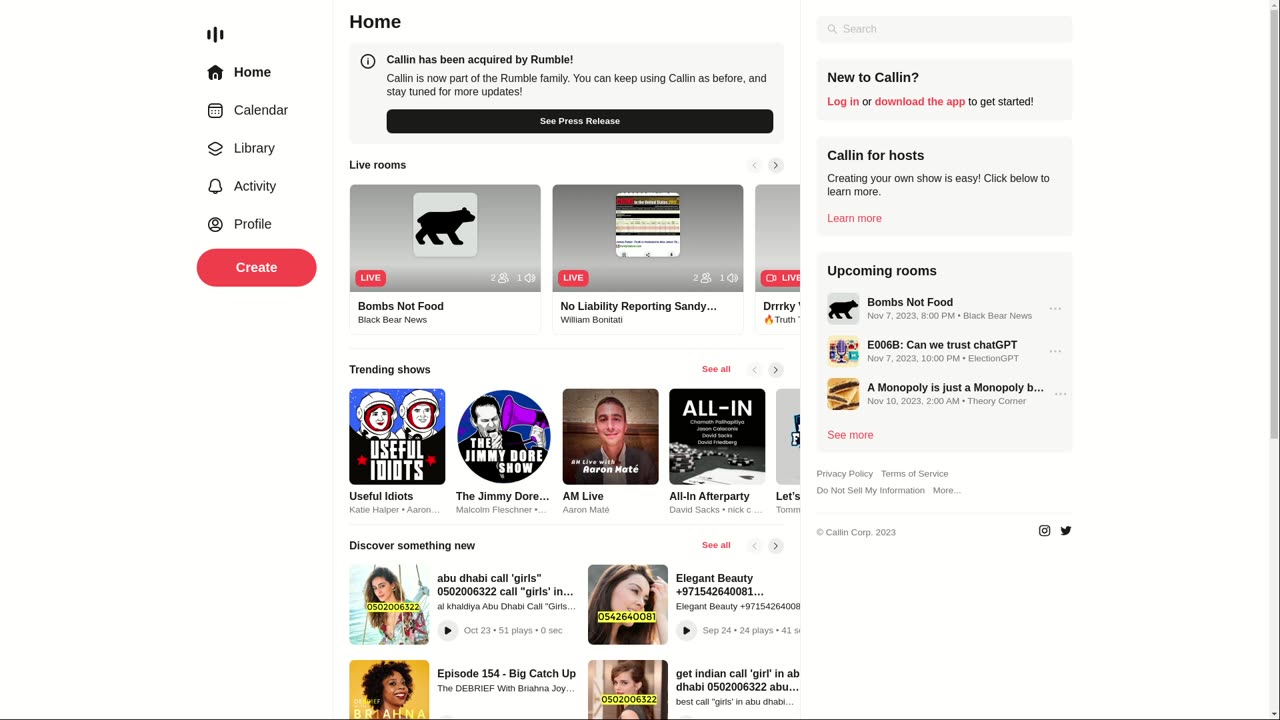1280x720 pixels.
Task: Click the See Press Release button
Action: [x=580, y=121]
